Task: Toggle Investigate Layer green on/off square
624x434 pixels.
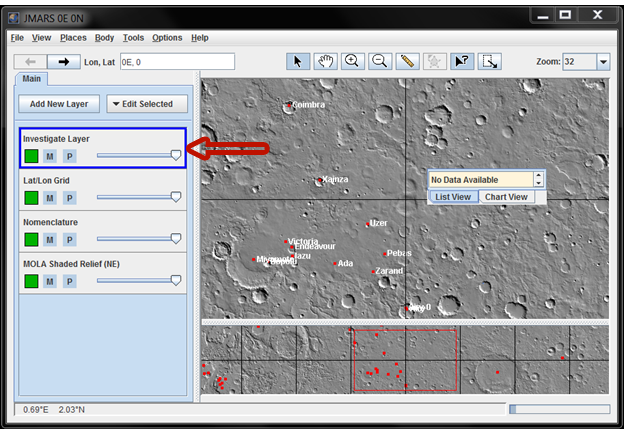Action: click(x=31, y=156)
